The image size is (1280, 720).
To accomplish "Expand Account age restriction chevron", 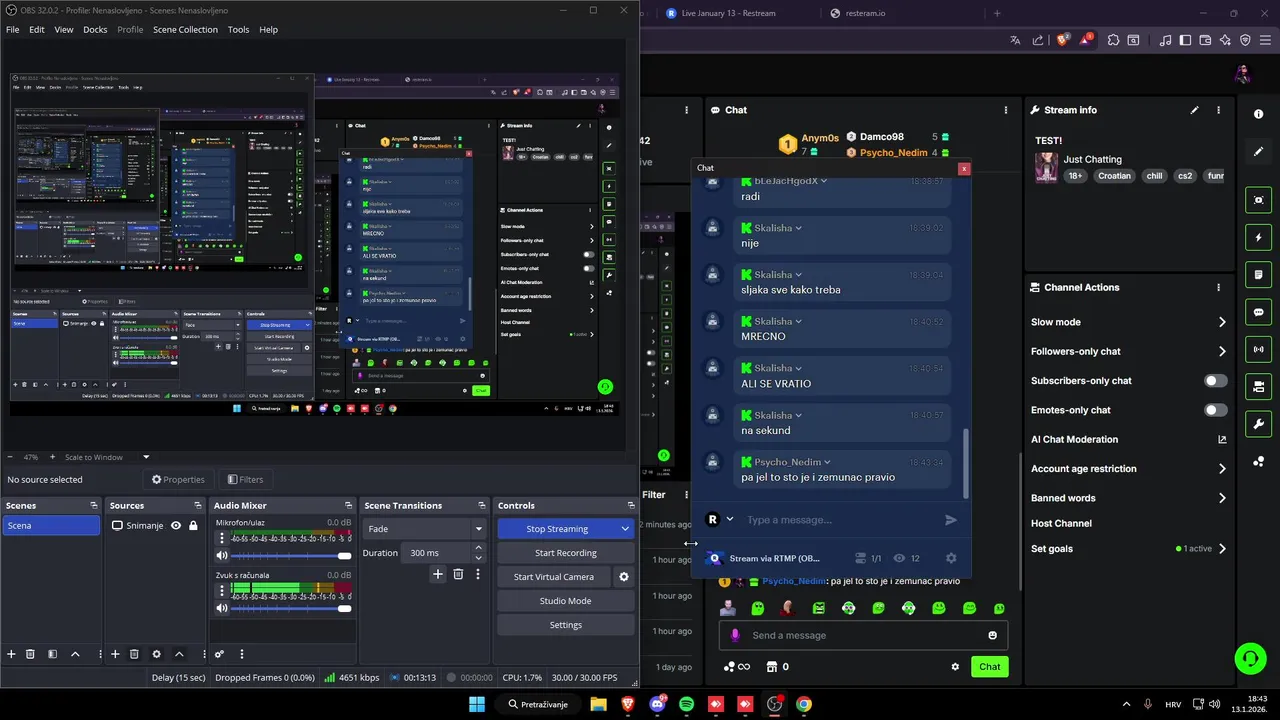I will tap(1221, 469).
